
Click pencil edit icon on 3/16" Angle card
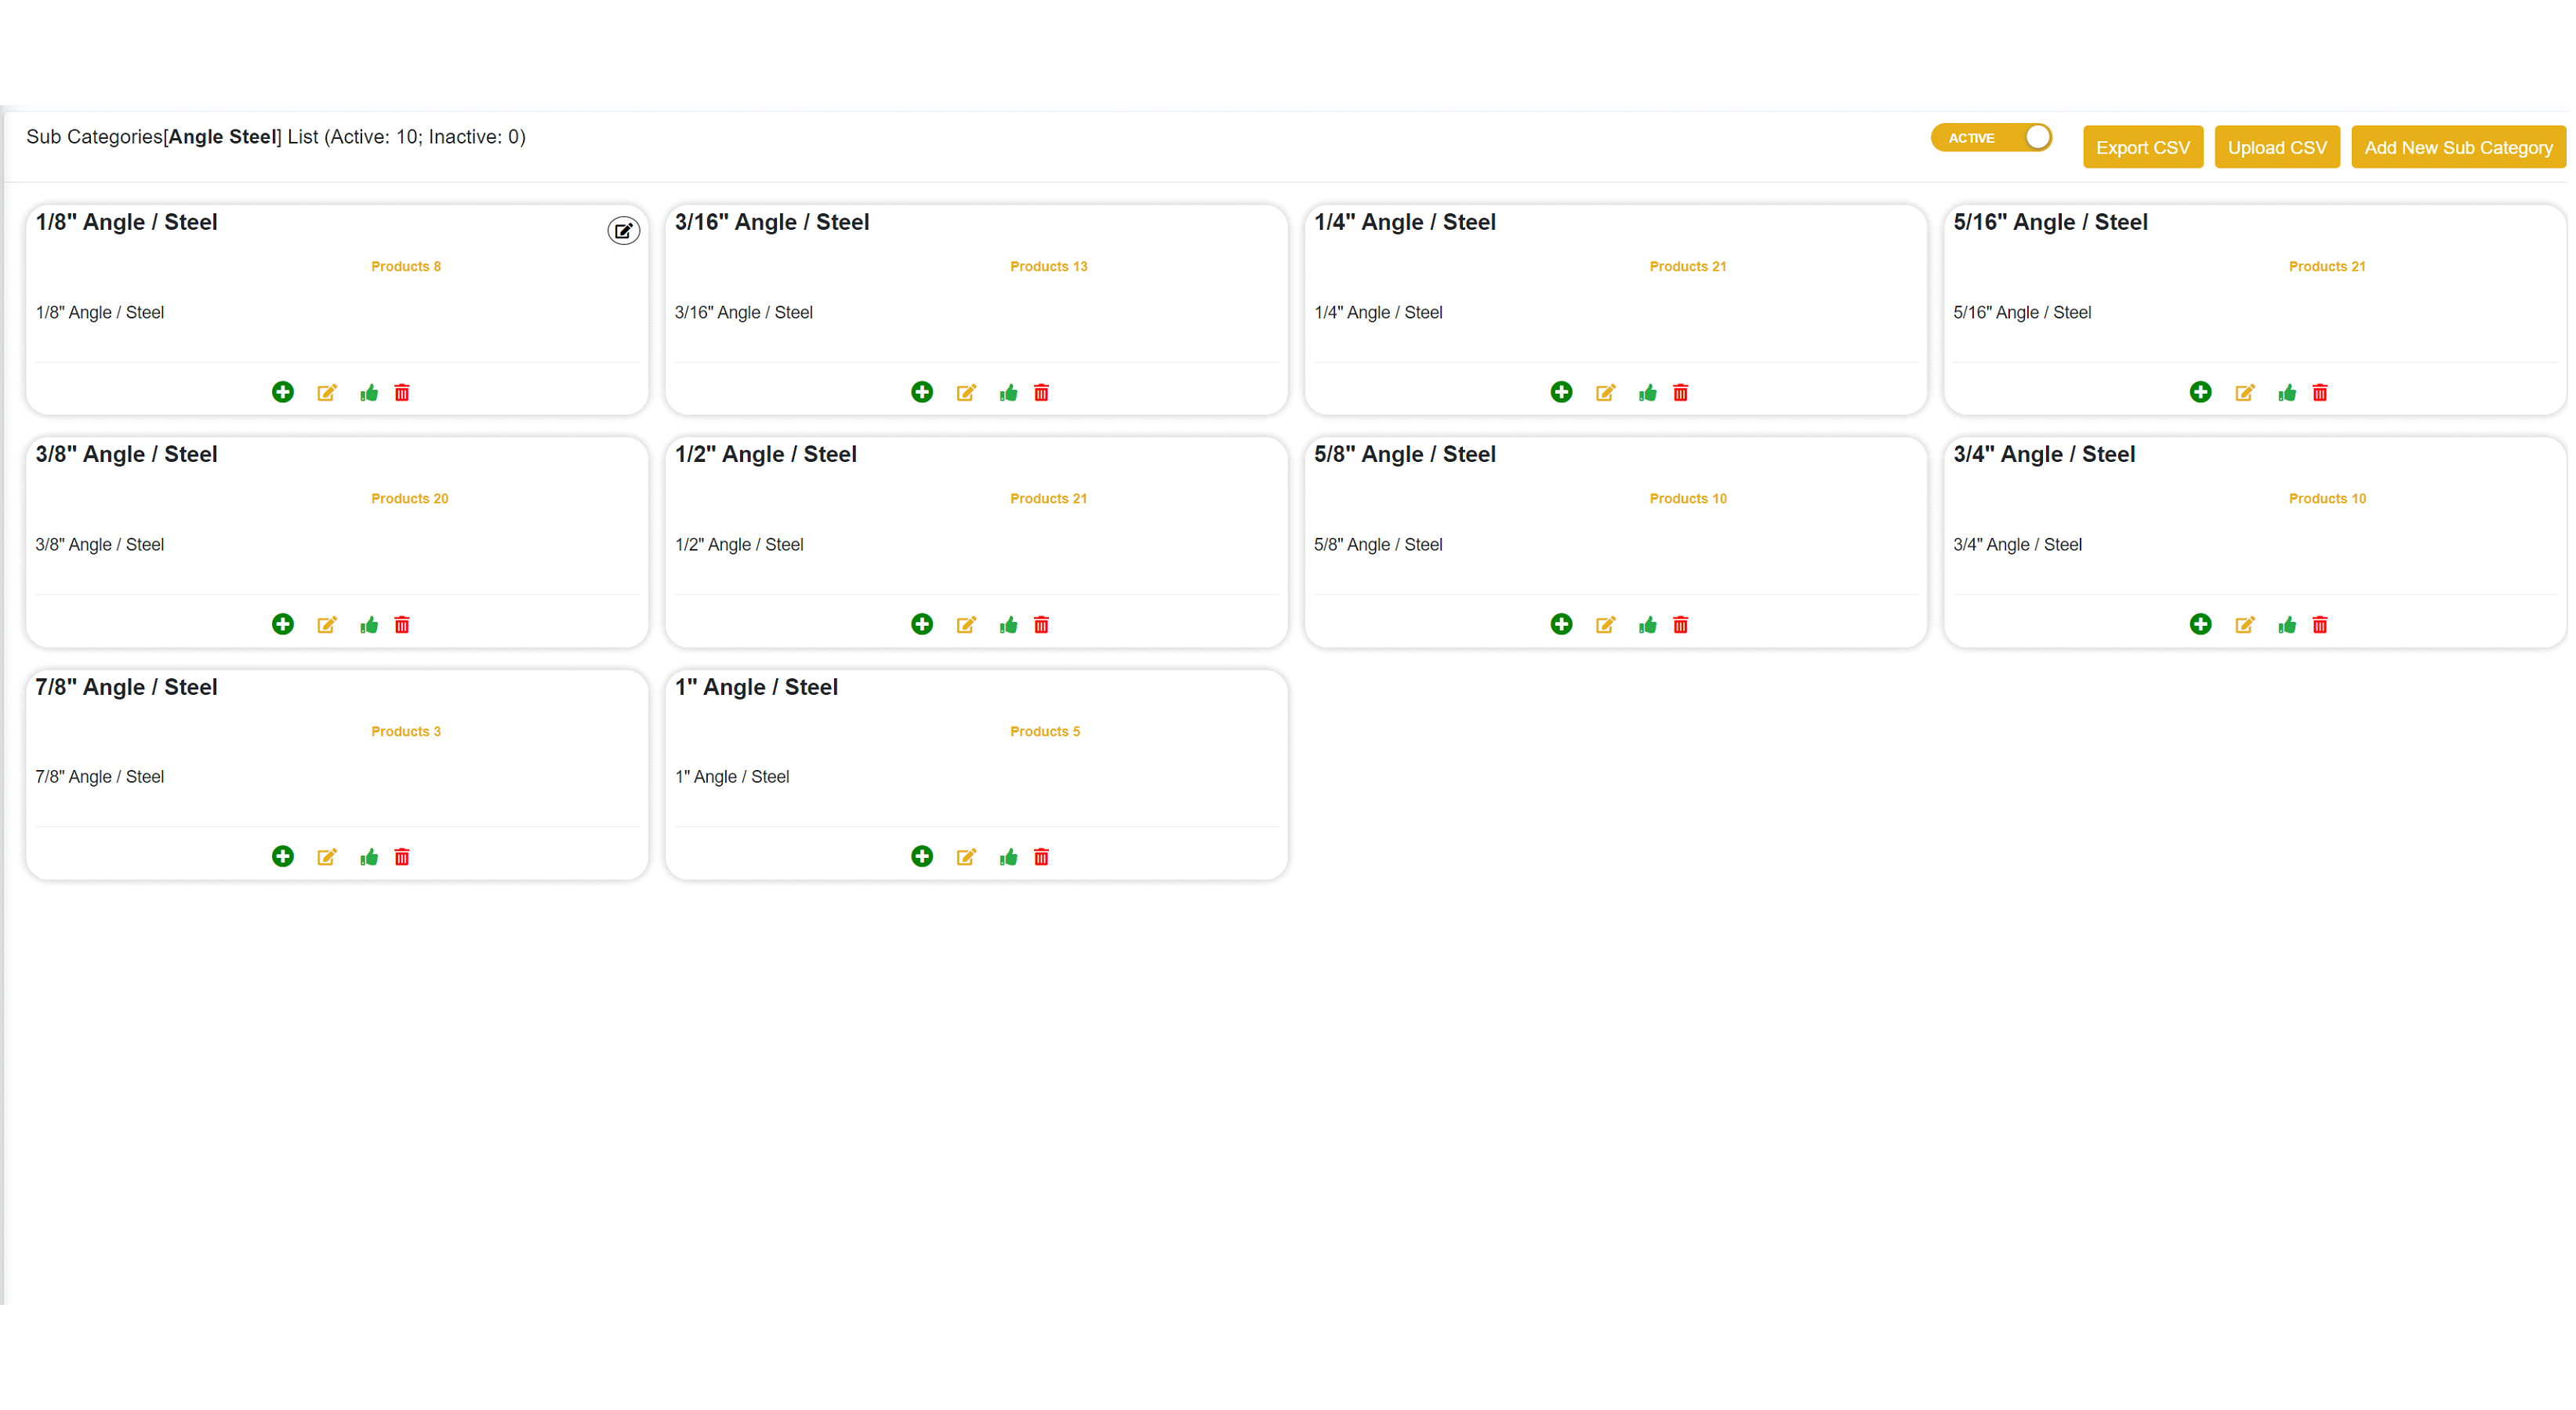pyautogui.click(x=966, y=393)
